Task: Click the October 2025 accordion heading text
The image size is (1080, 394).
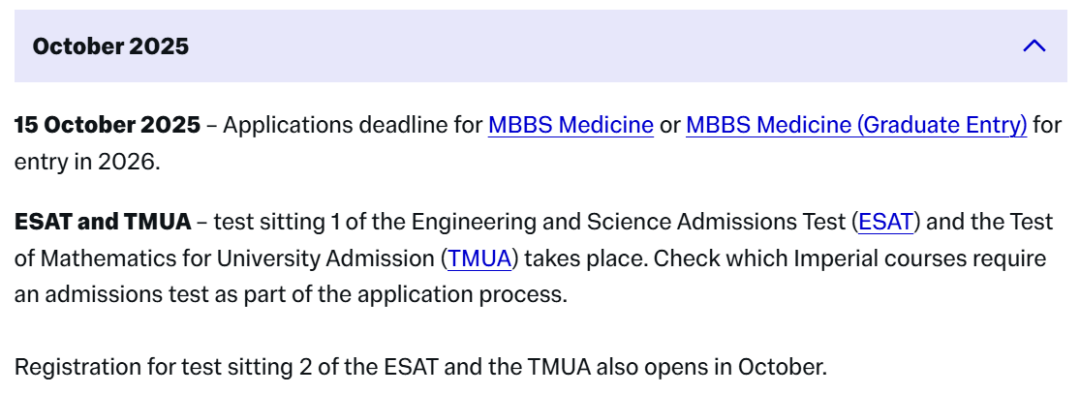Action: 110,46
